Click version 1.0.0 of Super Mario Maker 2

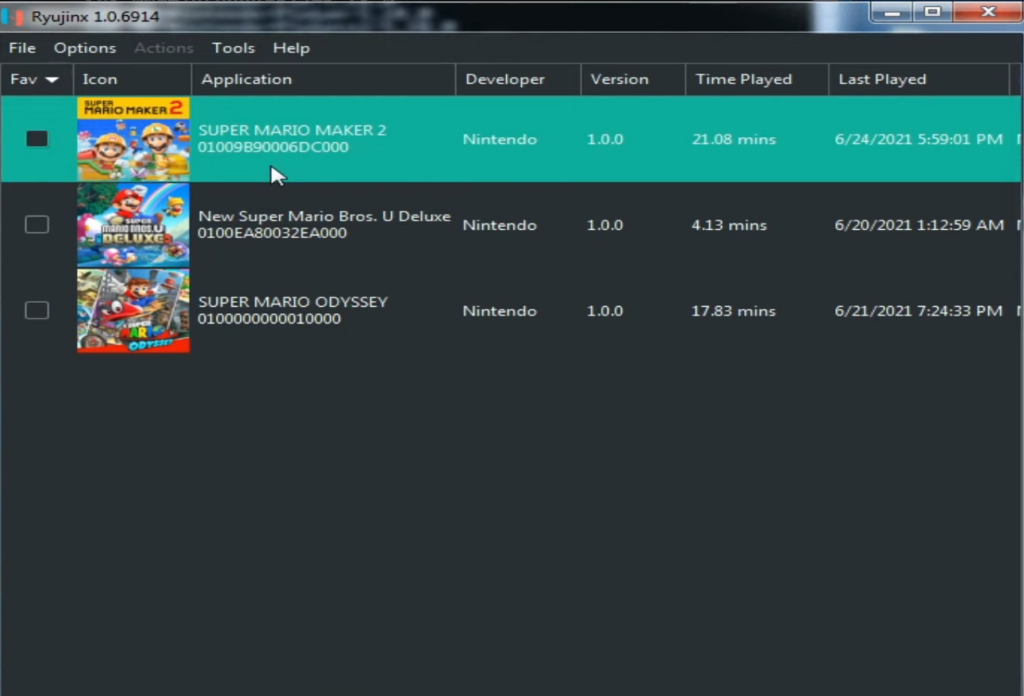point(605,139)
